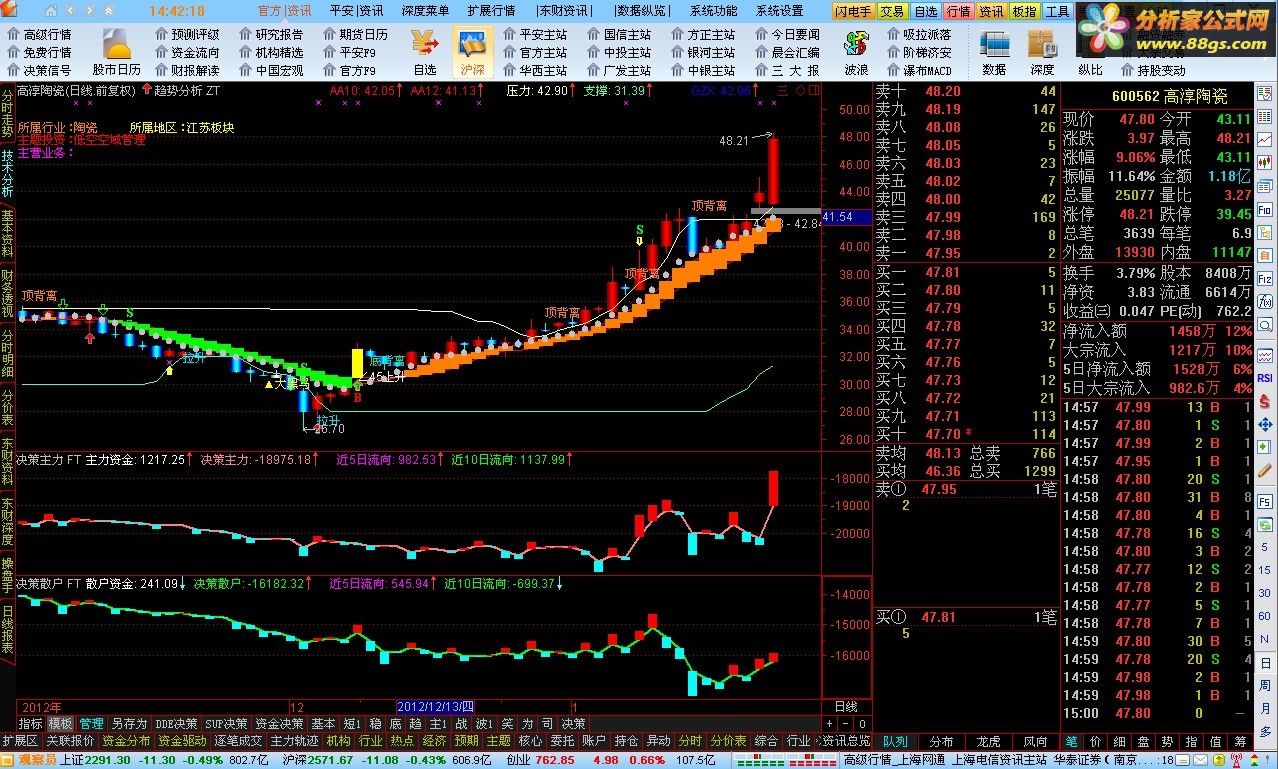Select the 资金驱动 bottom tab
Screen dimensions: 1278x769
182,741
